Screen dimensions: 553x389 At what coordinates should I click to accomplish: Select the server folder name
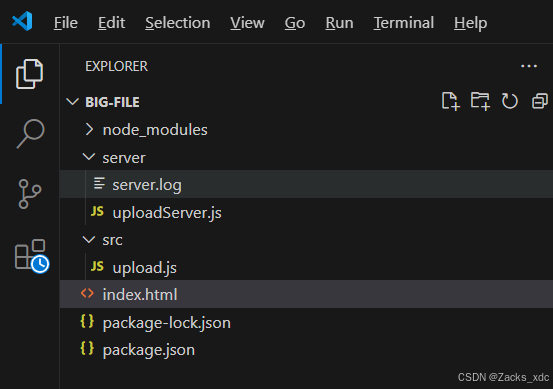[x=124, y=158]
